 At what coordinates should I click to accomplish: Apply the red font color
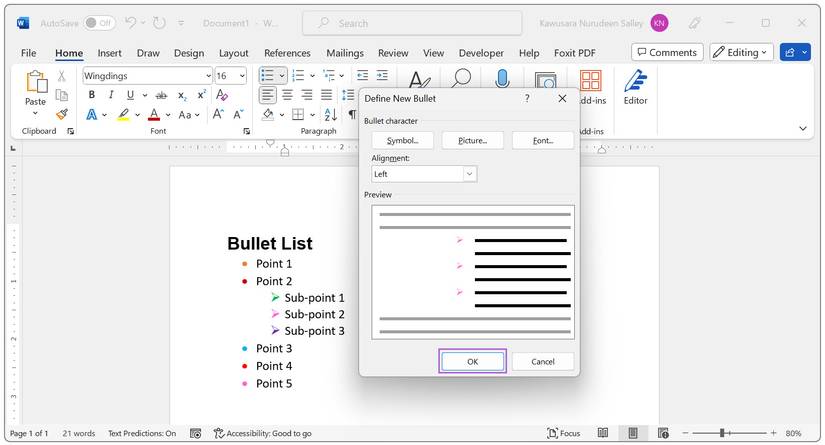pos(154,115)
